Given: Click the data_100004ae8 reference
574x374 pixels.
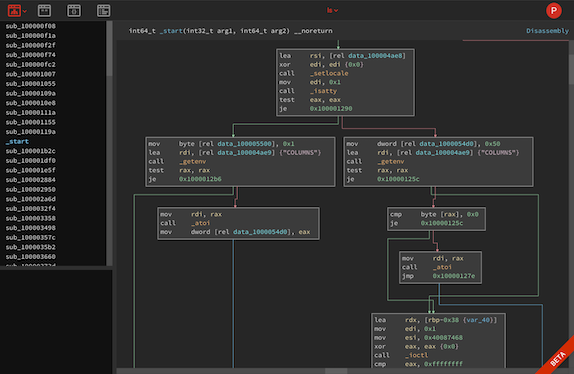Looking at the screenshot, I should [x=375, y=56].
